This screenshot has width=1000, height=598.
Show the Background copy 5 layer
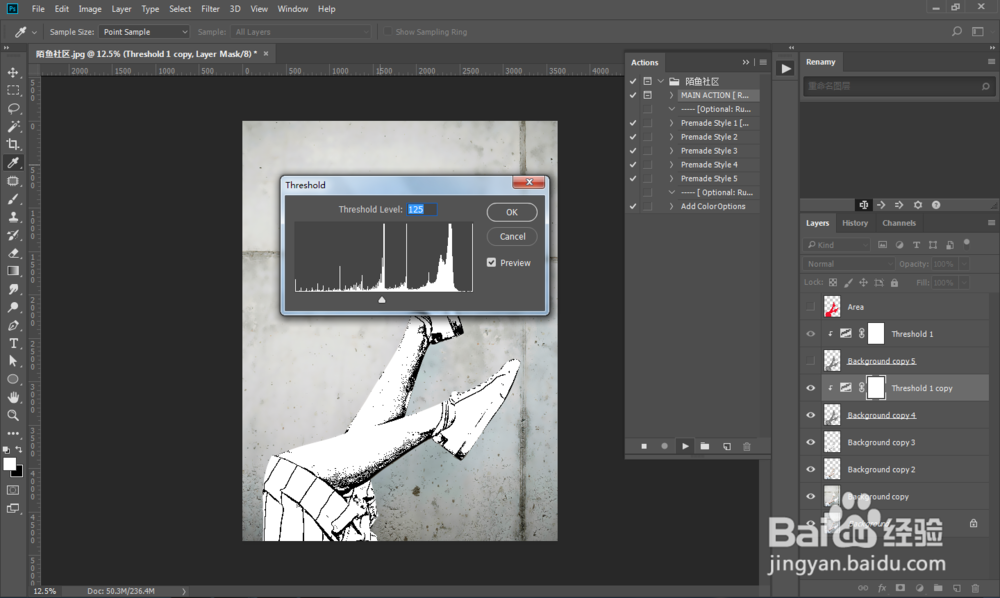[x=811, y=361]
